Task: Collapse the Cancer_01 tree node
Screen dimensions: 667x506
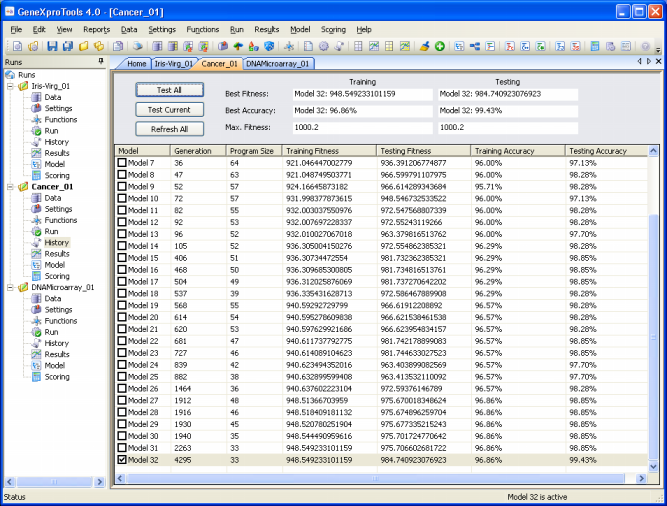Action: (x=9, y=187)
